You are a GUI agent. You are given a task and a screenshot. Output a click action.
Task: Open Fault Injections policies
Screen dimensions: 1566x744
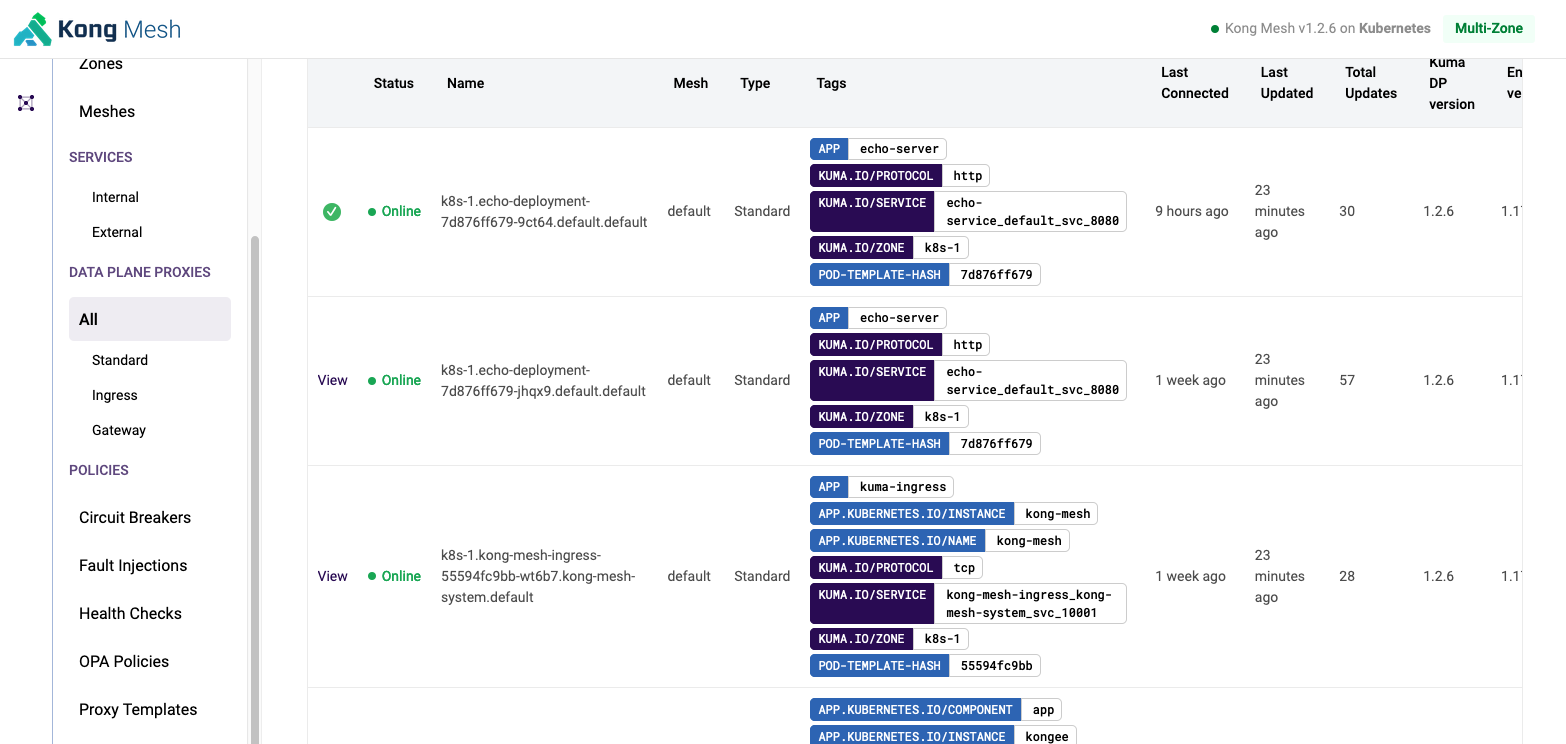[132, 565]
